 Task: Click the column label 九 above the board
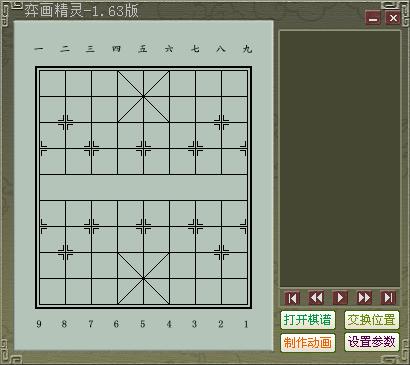(x=247, y=49)
